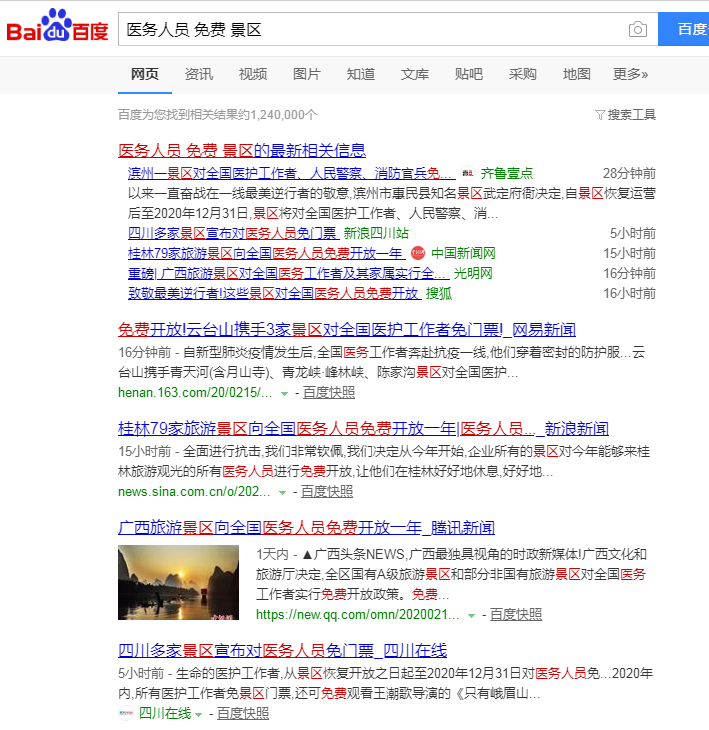Switch to the 采购 tab
Image resolution: width=709 pixels, height=730 pixels.
pos(523,74)
